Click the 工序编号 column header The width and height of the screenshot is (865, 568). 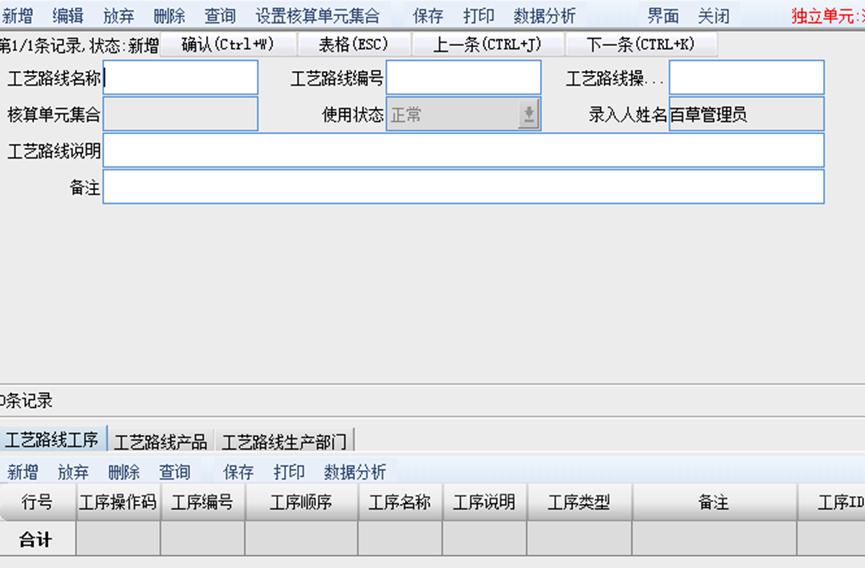(x=202, y=502)
